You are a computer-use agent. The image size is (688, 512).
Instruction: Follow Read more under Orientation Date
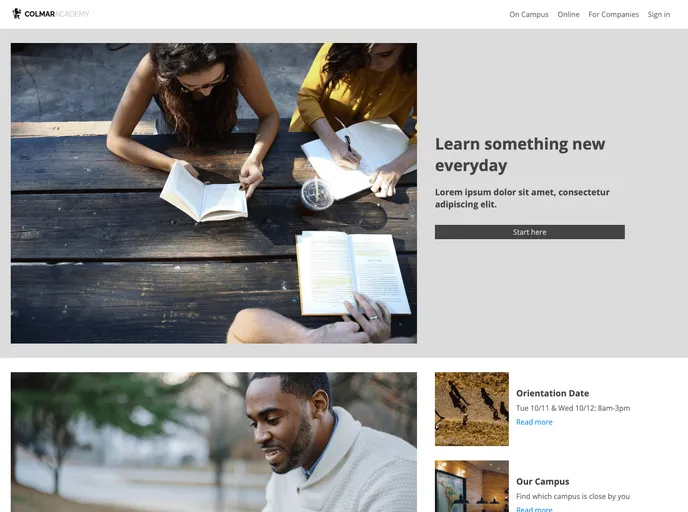coord(534,422)
